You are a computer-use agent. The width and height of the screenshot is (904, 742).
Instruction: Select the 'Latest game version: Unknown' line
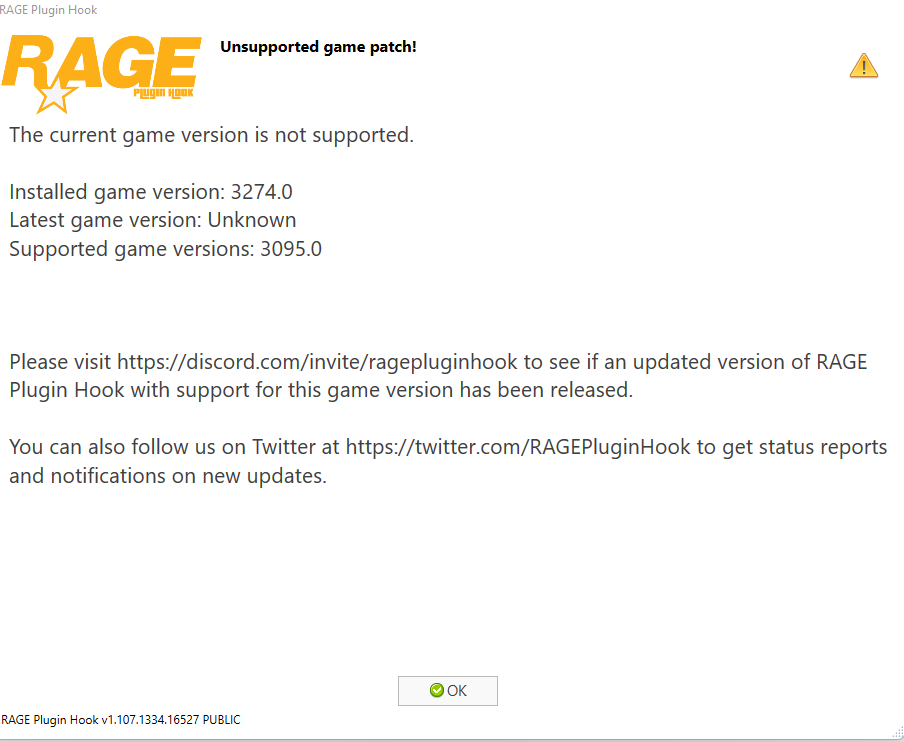[x=153, y=220]
